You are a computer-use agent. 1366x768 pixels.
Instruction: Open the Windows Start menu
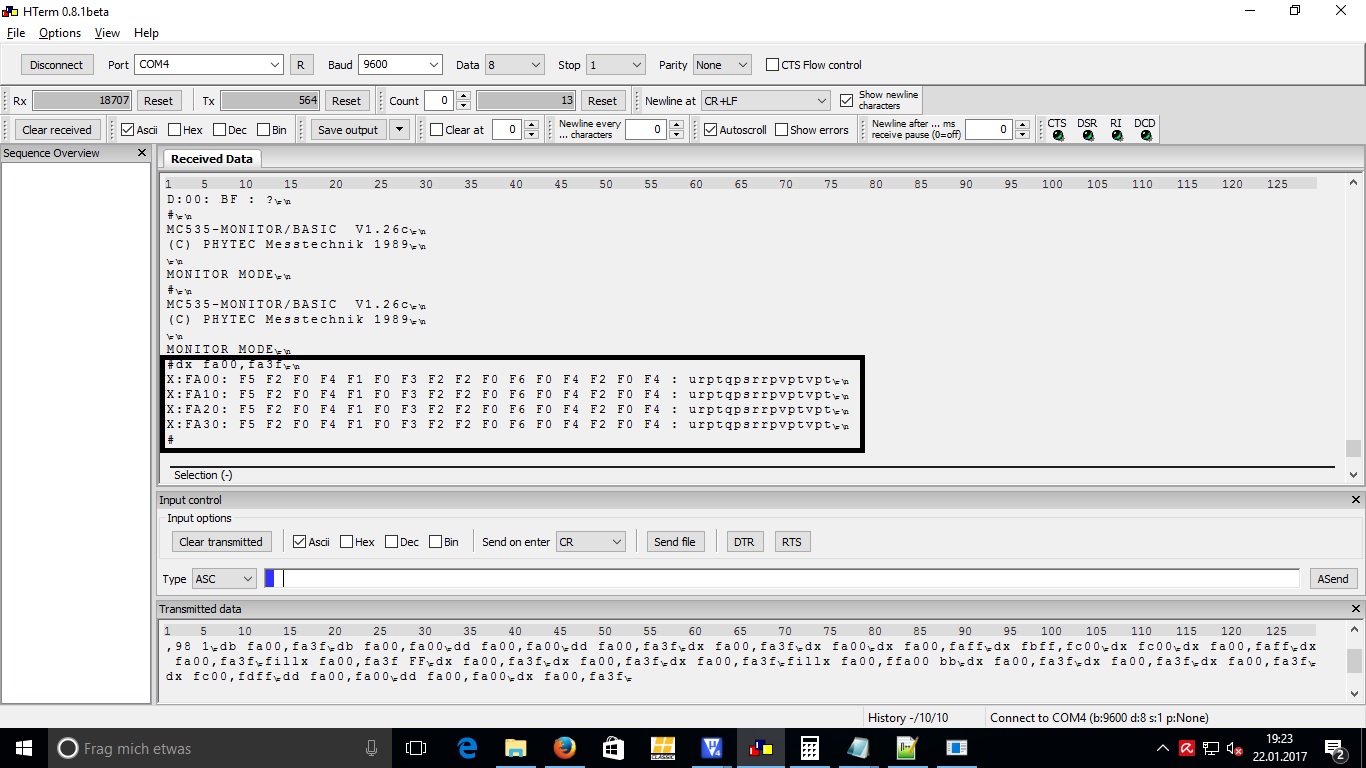23,748
